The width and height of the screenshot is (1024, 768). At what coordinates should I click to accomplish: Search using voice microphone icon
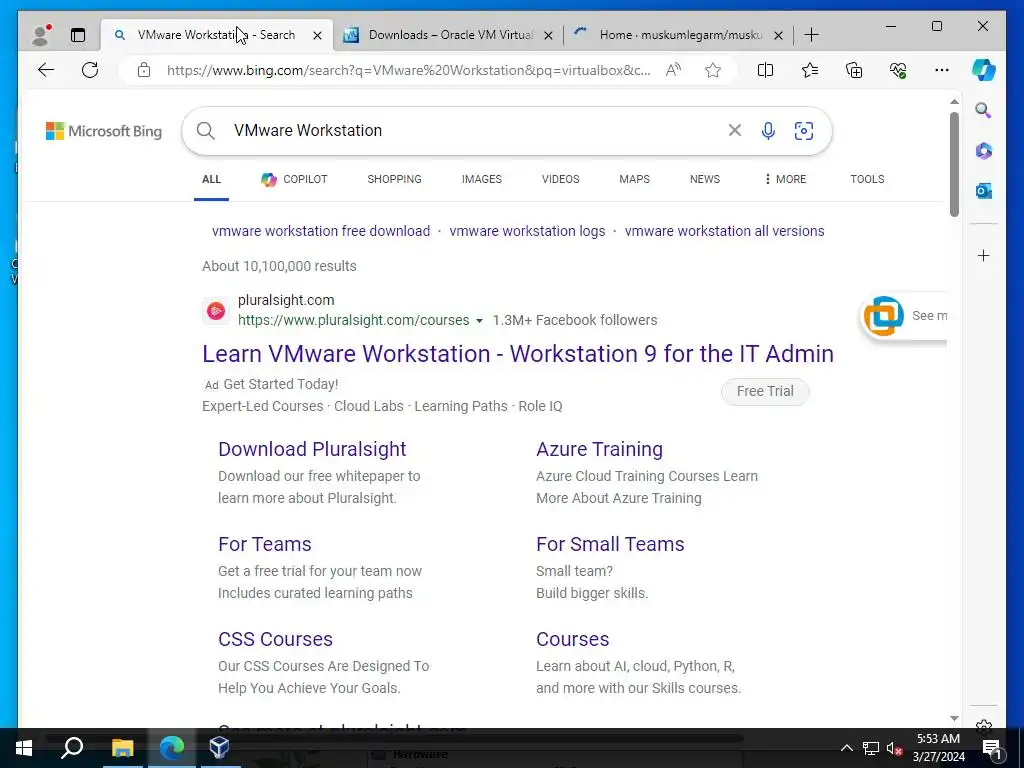[769, 131]
